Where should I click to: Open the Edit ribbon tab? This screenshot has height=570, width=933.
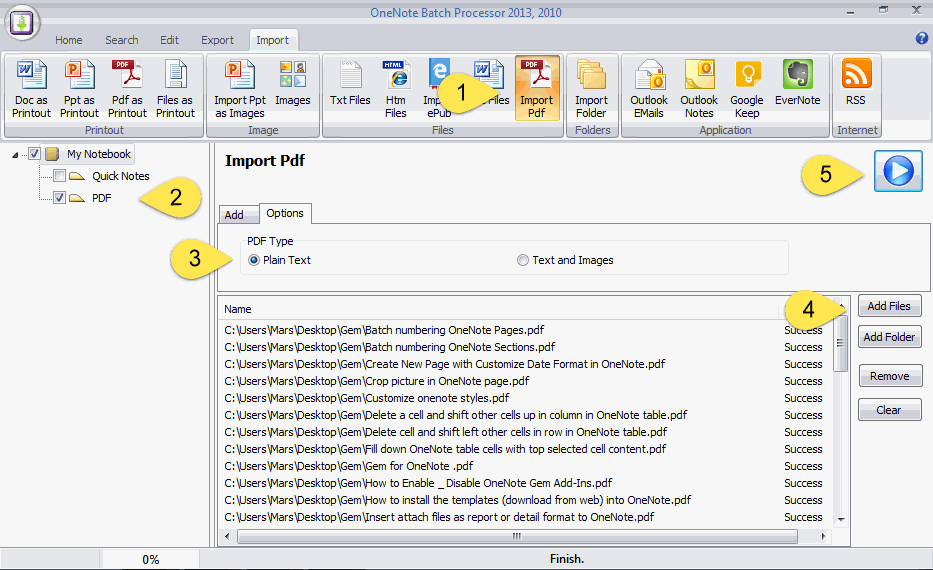pyautogui.click(x=169, y=40)
